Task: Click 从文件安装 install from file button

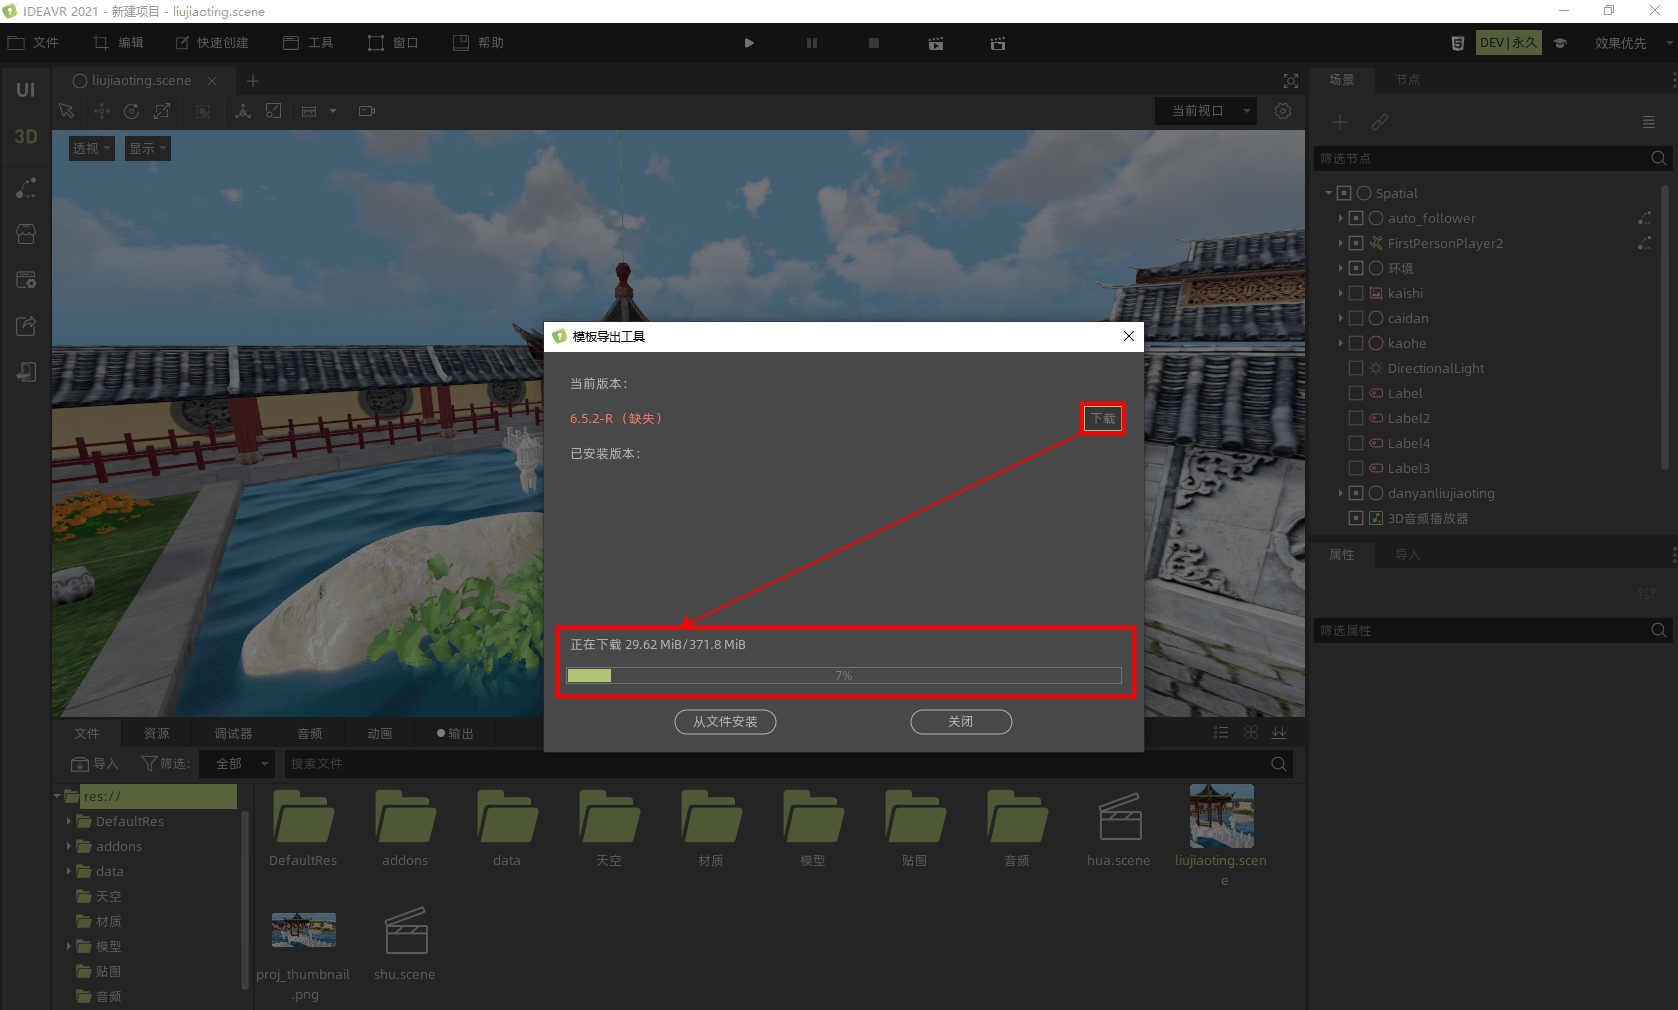Action: (x=725, y=721)
